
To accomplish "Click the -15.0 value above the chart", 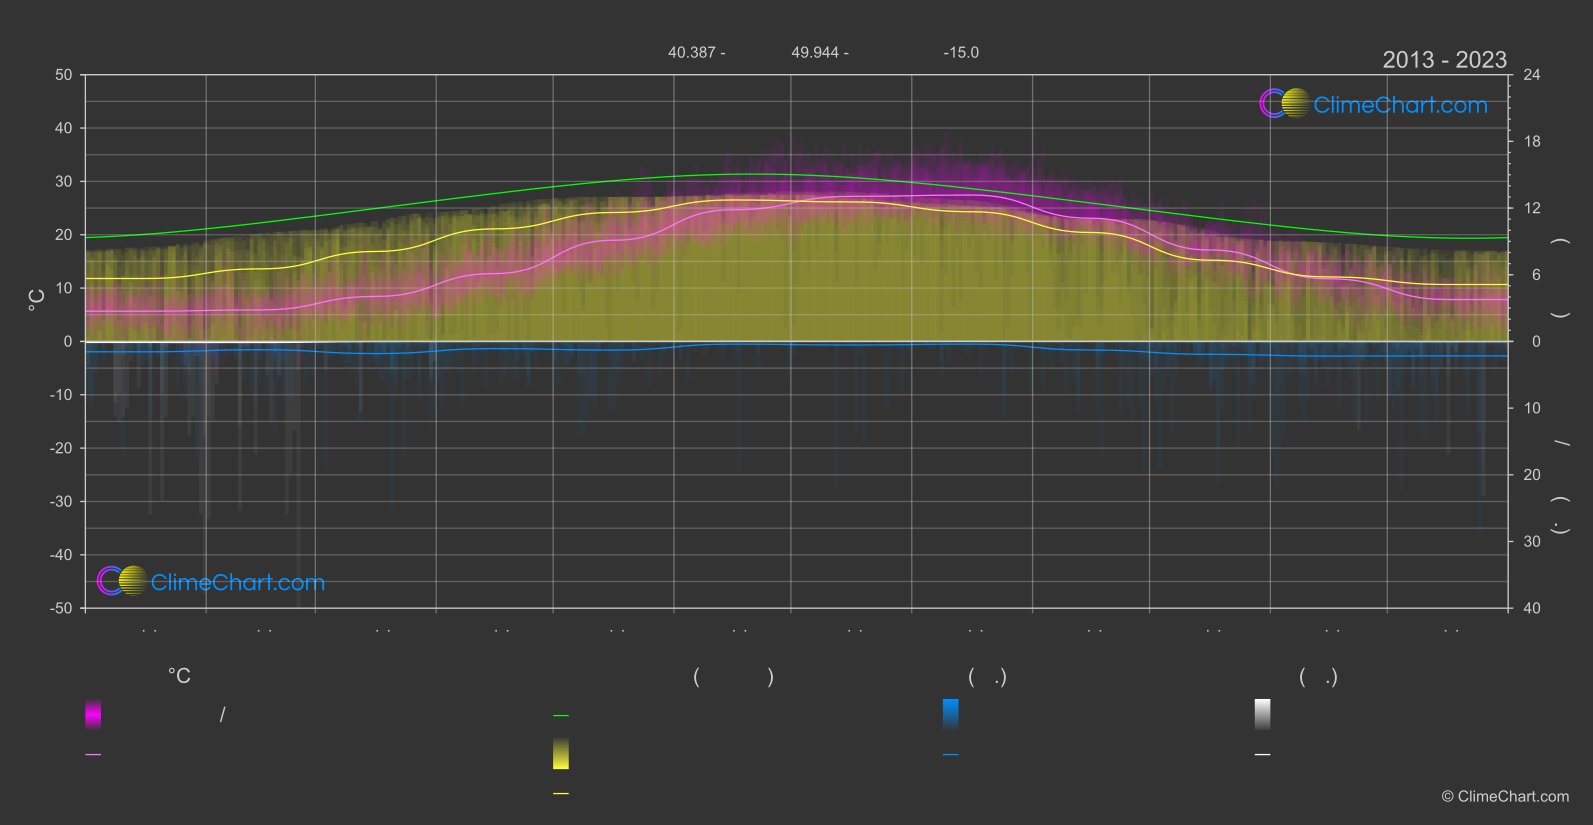I will [961, 52].
